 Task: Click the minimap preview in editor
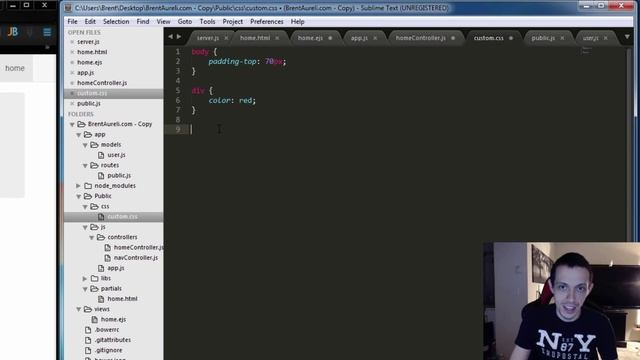point(586,51)
